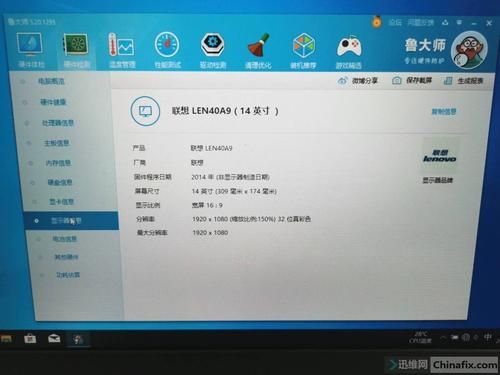Select 处理器信息 in sidebar
This screenshot has height=375, width=500.
tap(57, 123)
